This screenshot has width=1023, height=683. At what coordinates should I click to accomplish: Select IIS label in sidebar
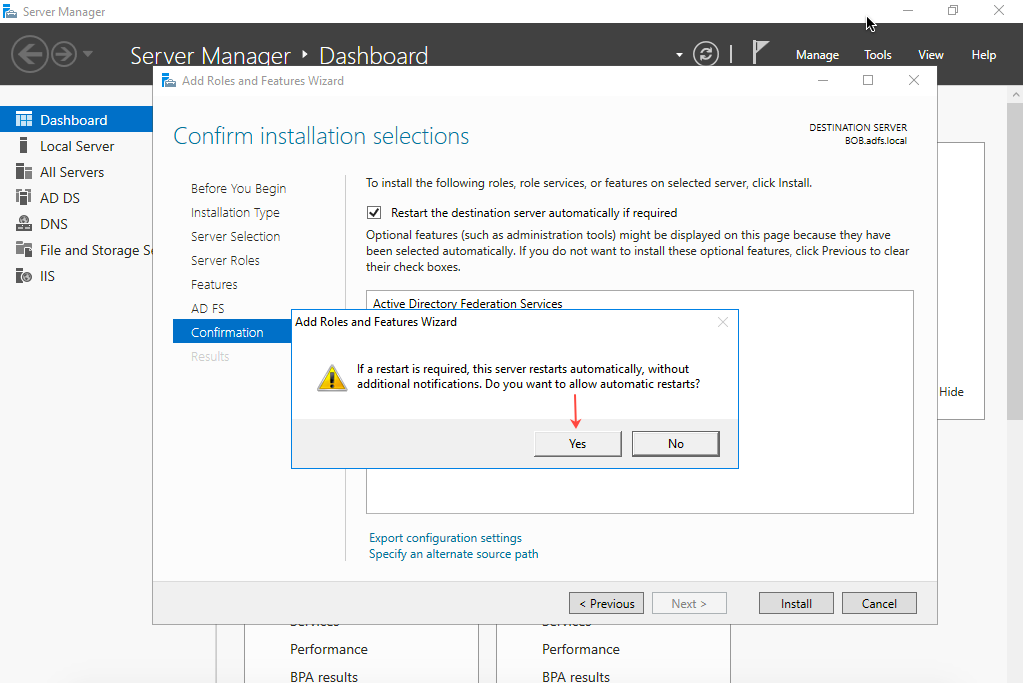coord(47,276)
